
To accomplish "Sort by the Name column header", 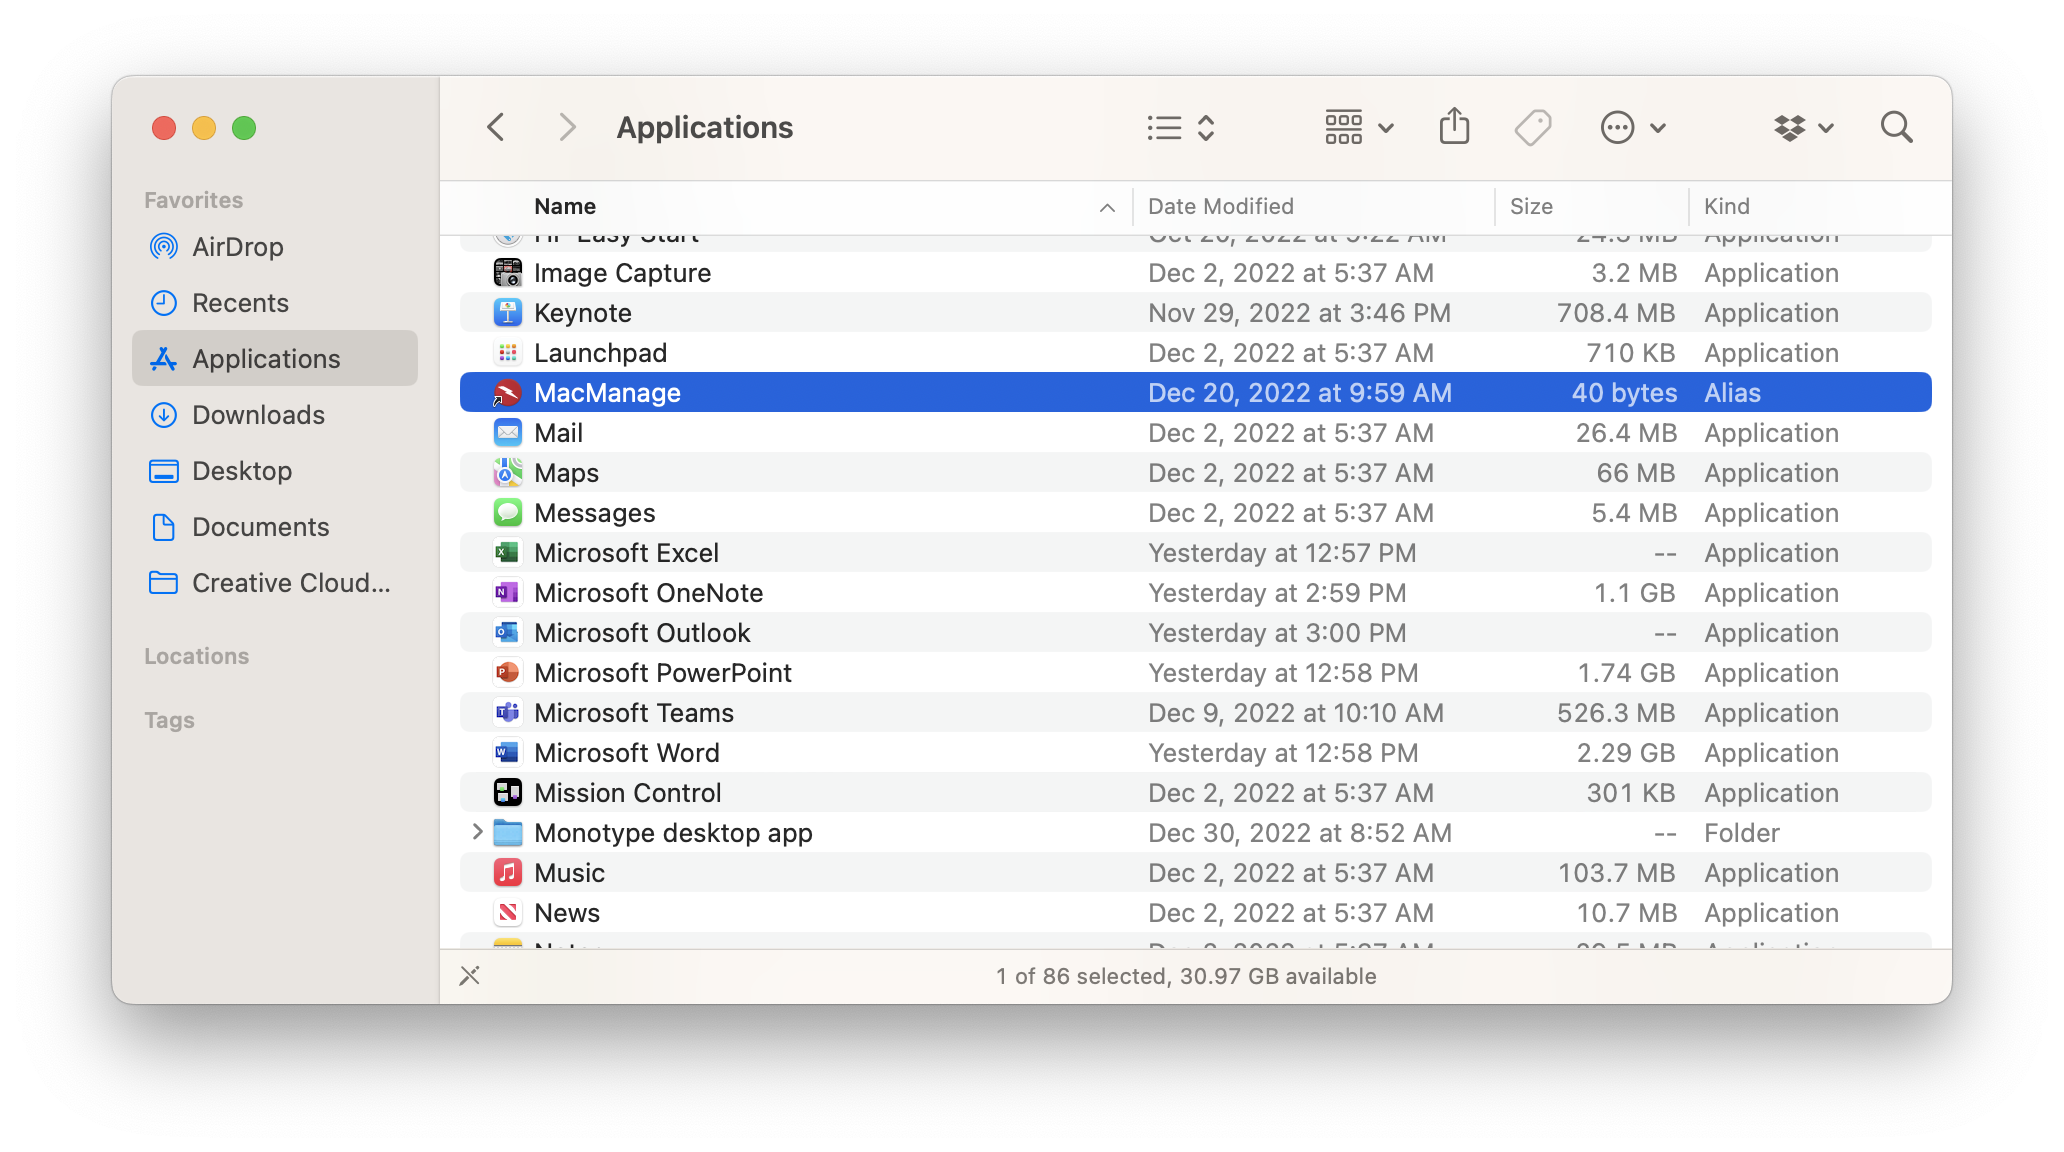I will [x=566, y=206].
